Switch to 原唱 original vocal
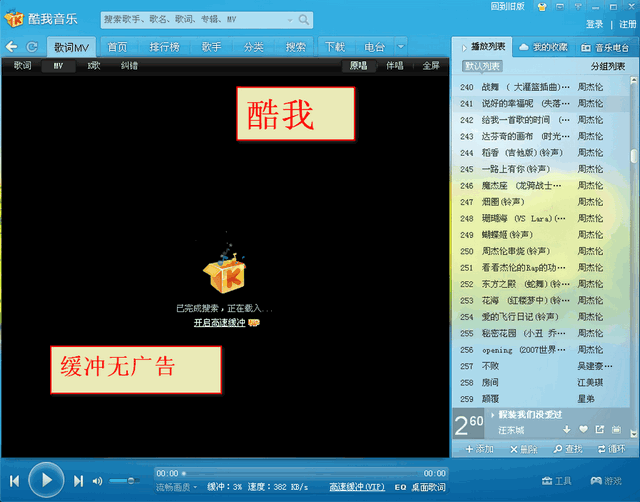The image size is (640, 502). tap(358, 66)
